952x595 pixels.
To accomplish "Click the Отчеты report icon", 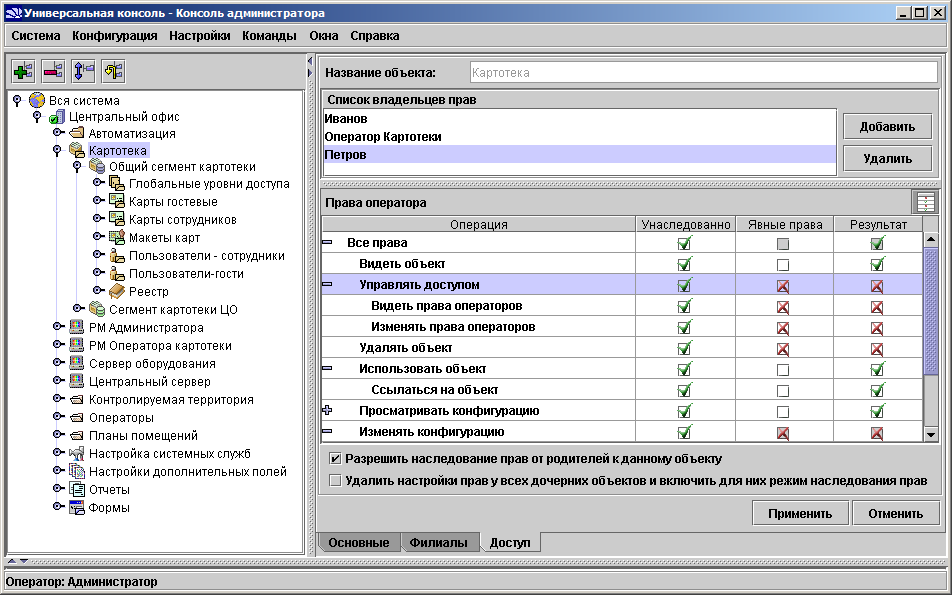I will pyautogui.click(x=76, y=489).
